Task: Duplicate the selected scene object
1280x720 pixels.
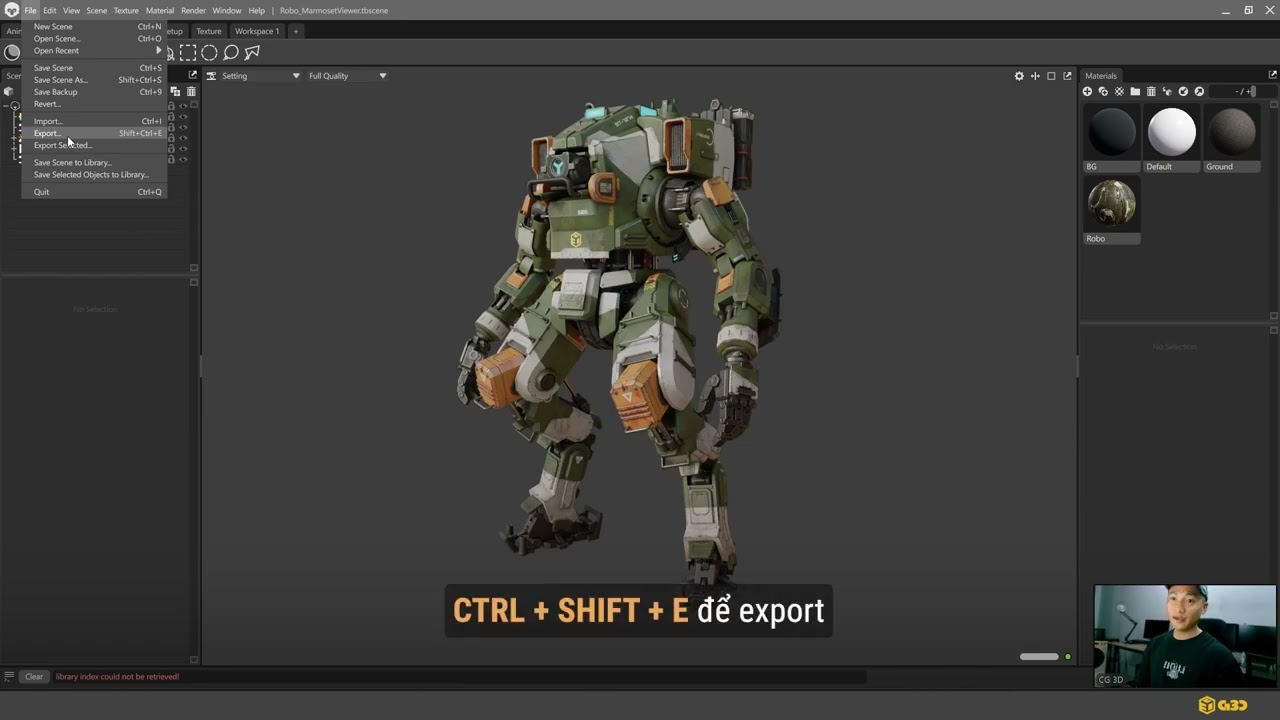Action: pos(175,91)
